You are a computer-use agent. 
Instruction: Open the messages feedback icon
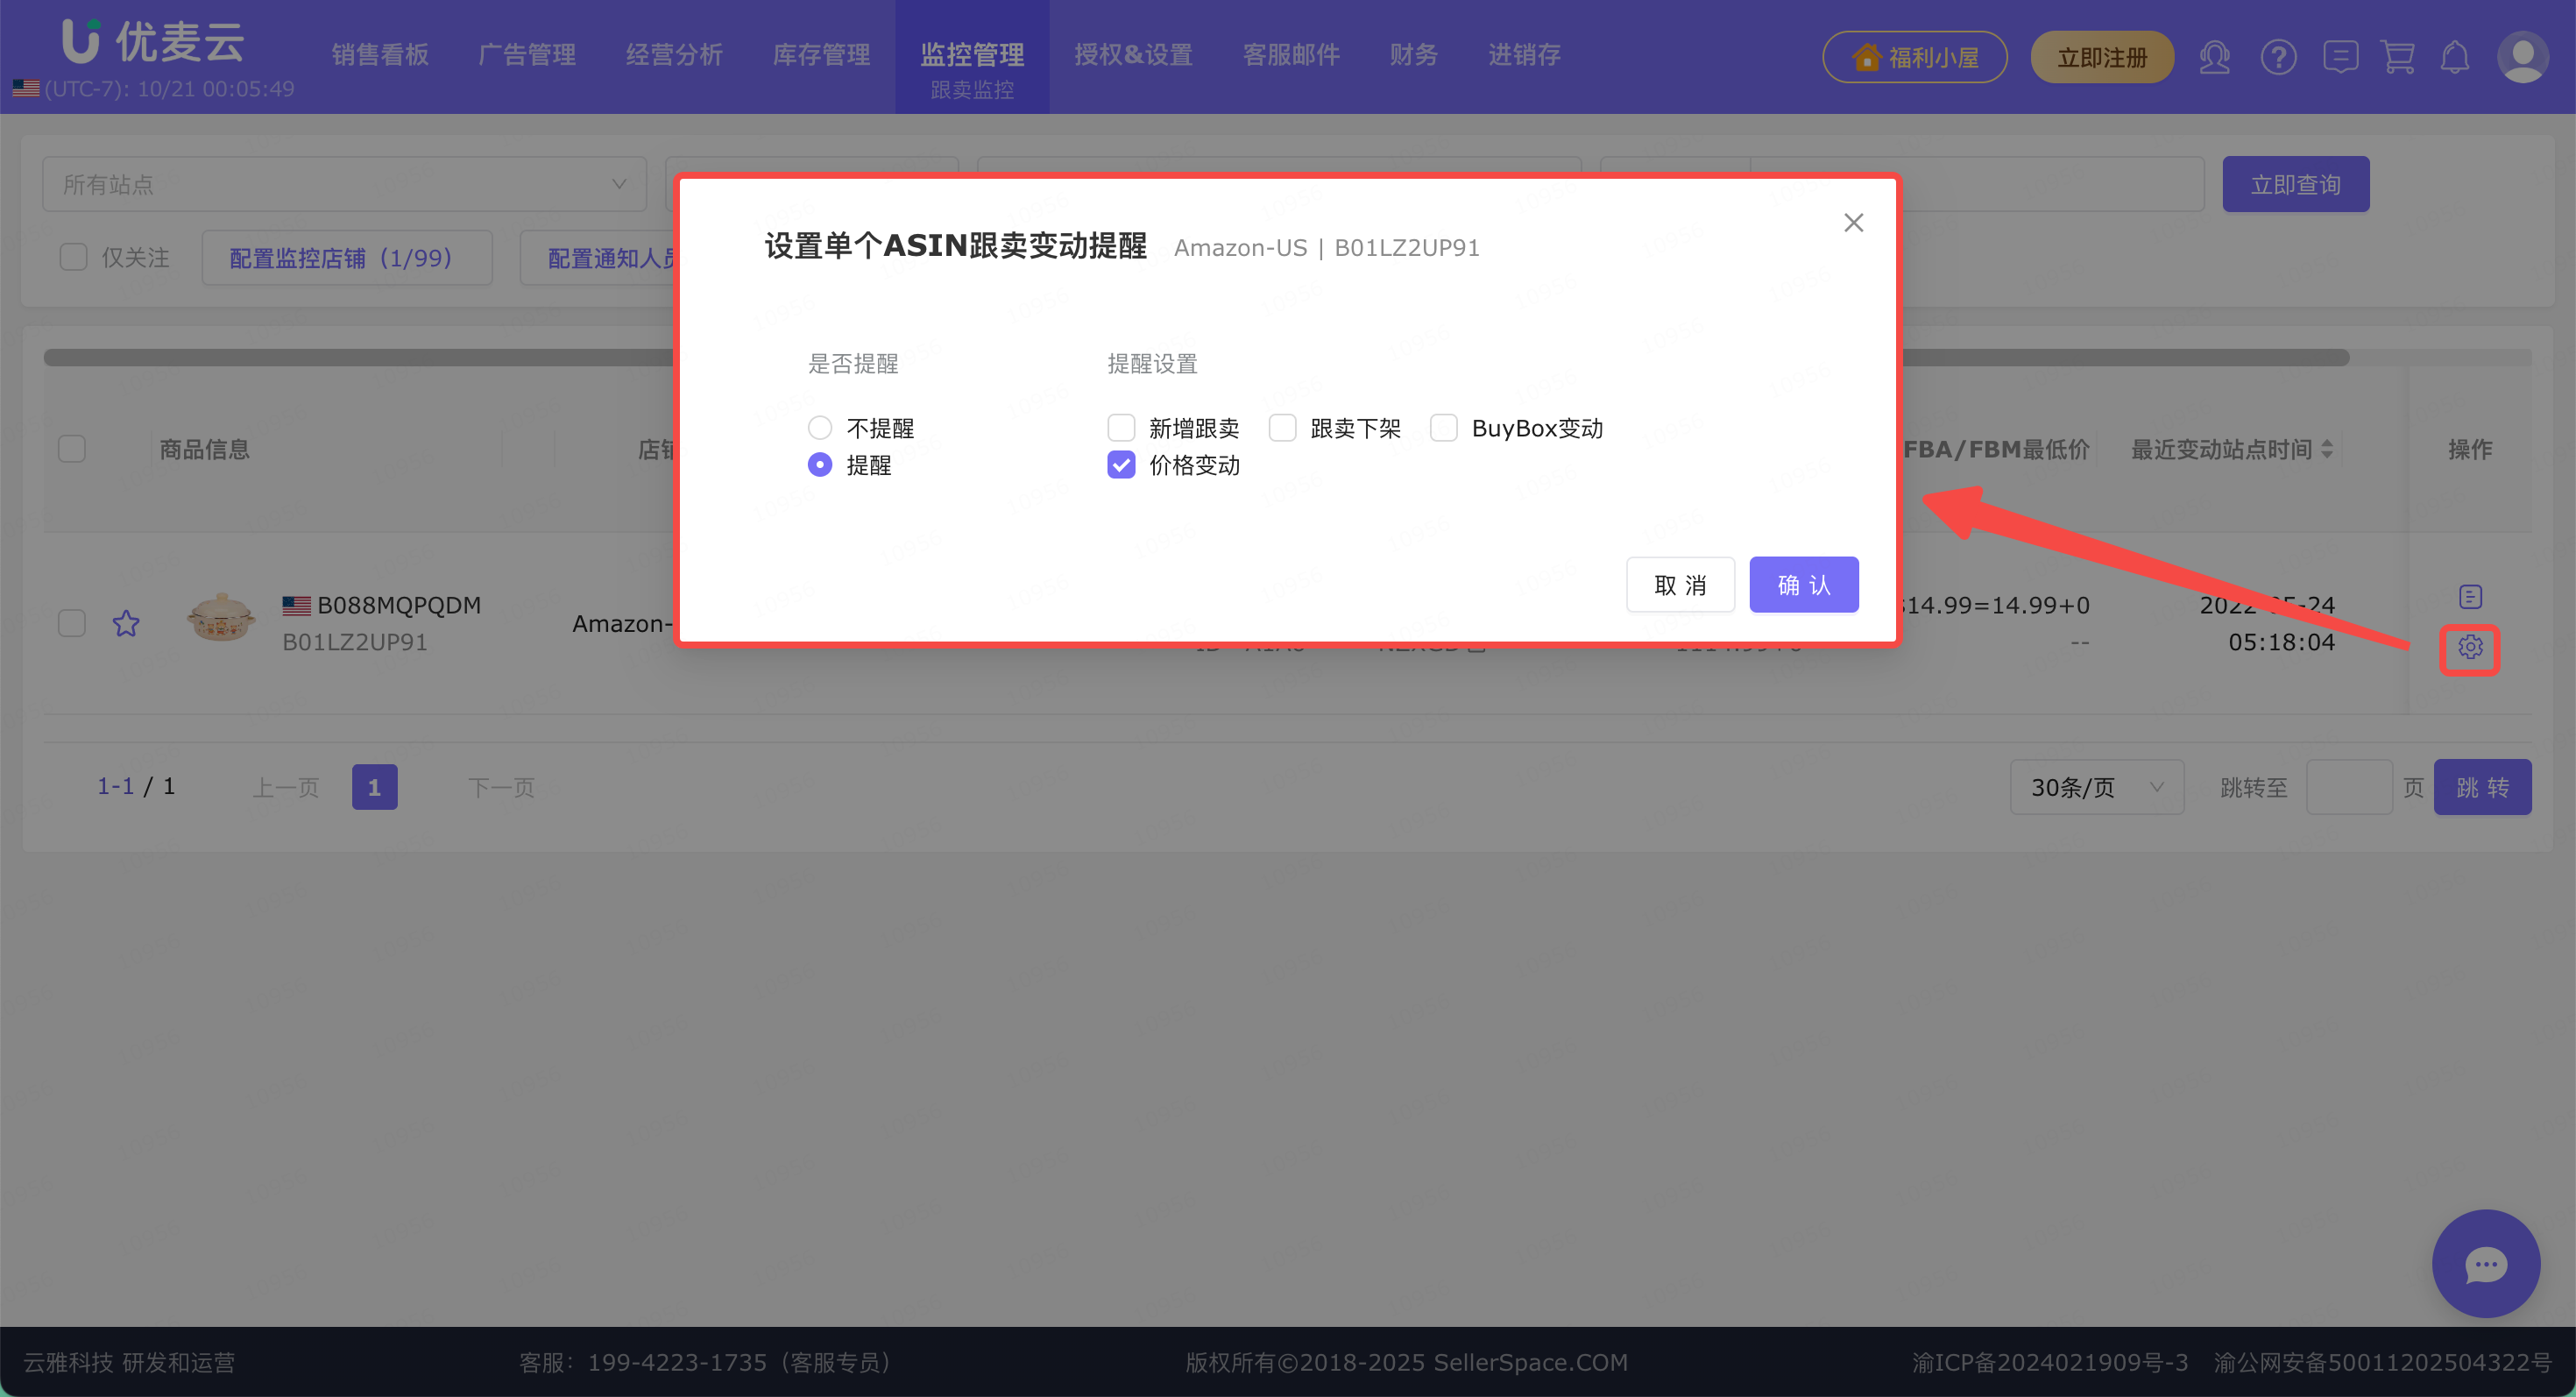(2340, 57)
